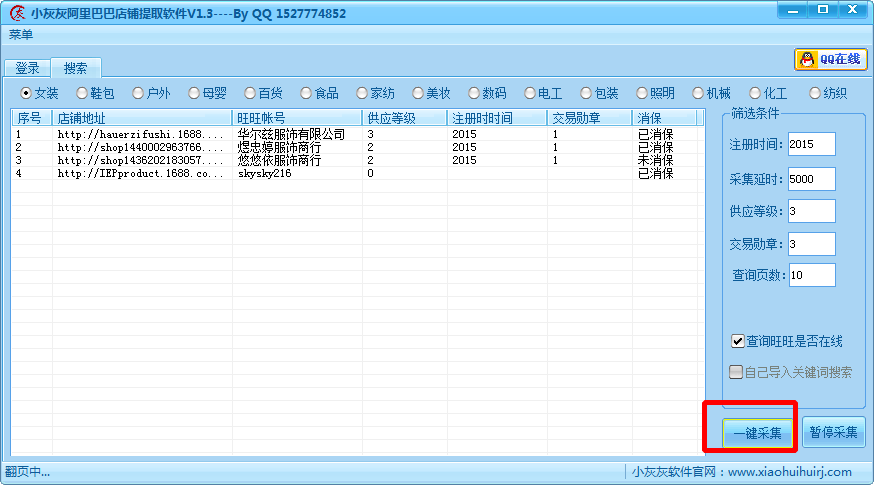Click the 煜忠婷服饰商行 account cell
This screenshot has width=874, height=485.
[279, 147]
